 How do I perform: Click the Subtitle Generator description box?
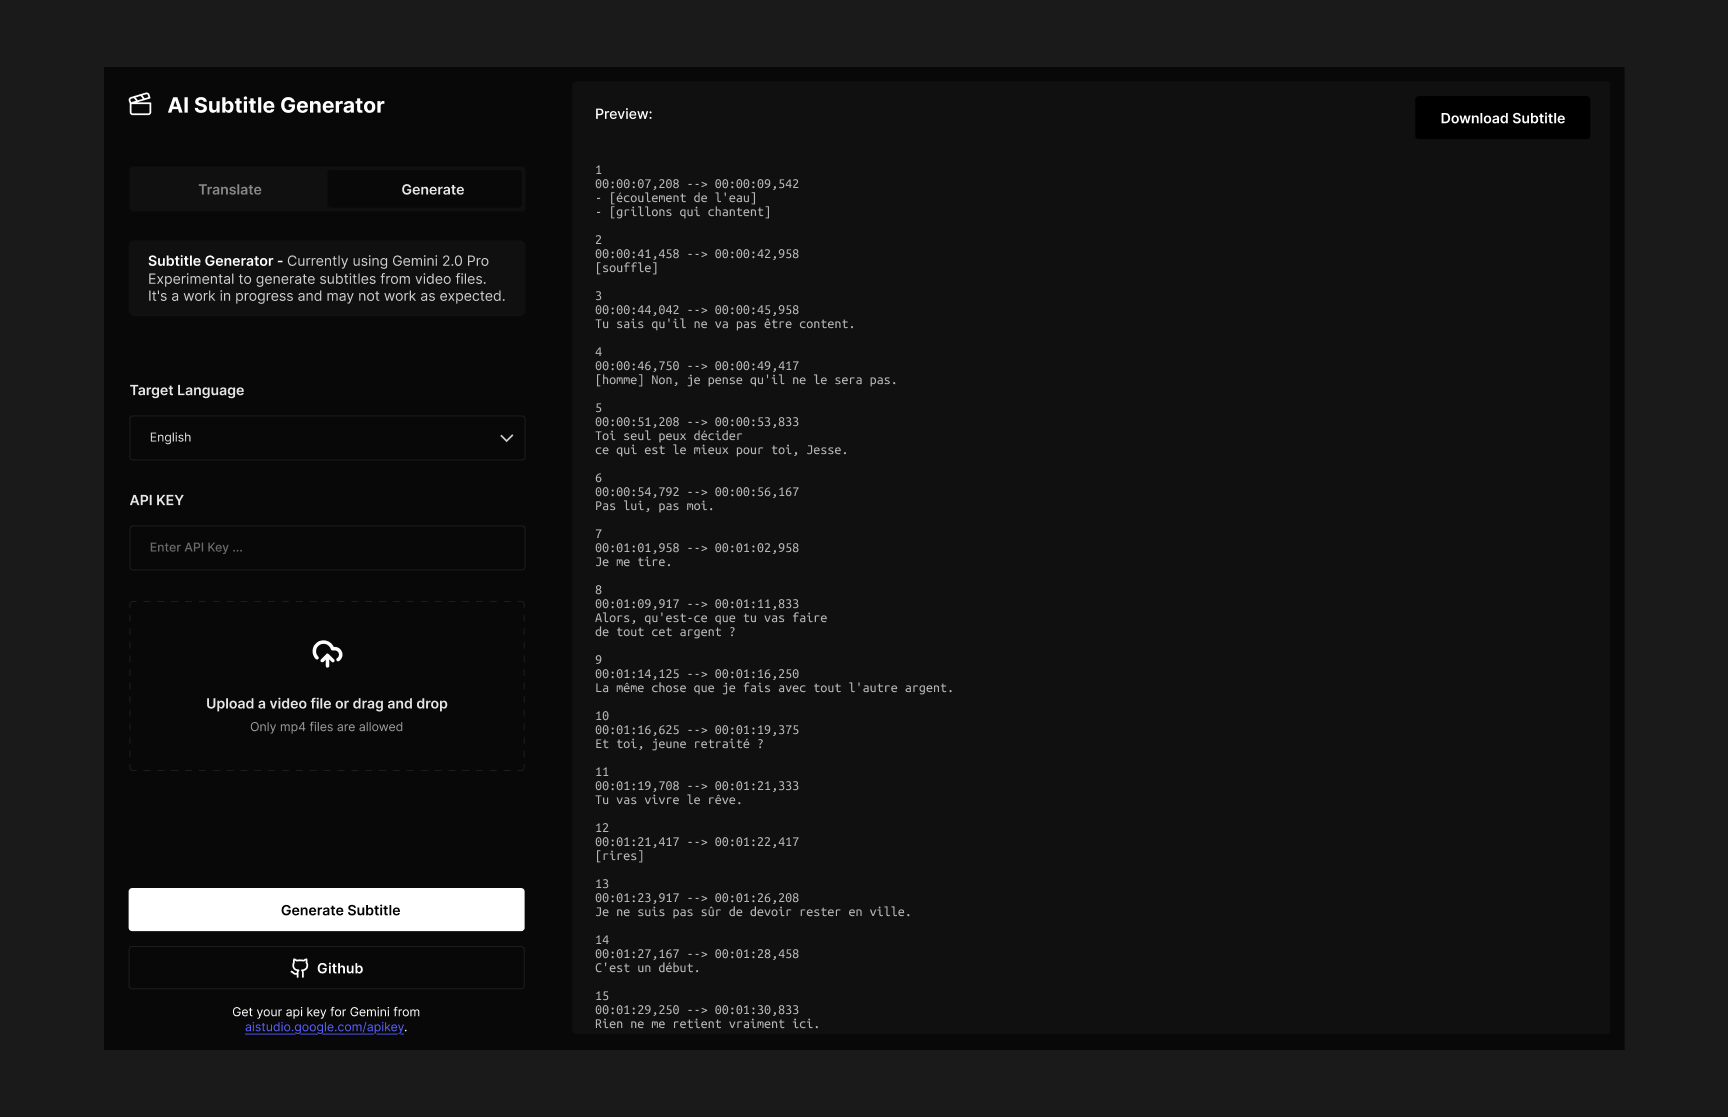tap(326, 278)
